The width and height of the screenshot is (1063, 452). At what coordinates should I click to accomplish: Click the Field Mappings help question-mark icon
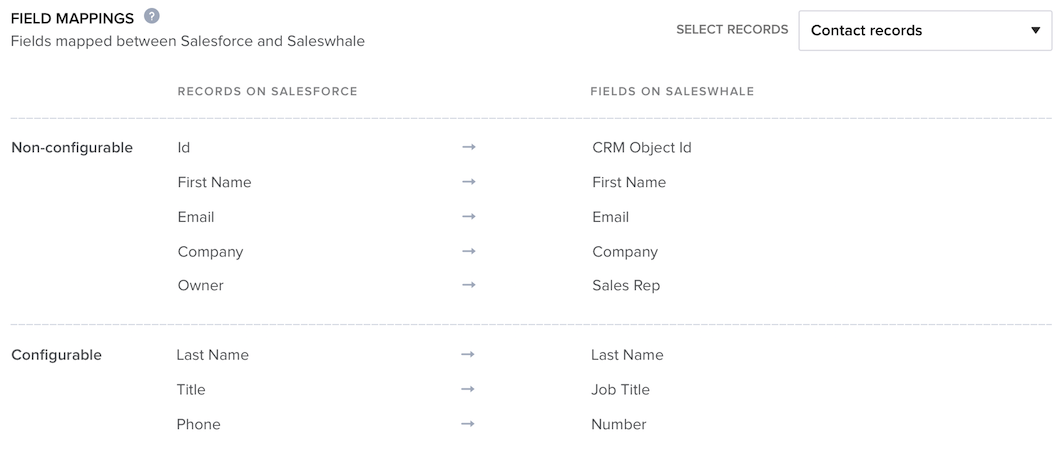(152, 16)
